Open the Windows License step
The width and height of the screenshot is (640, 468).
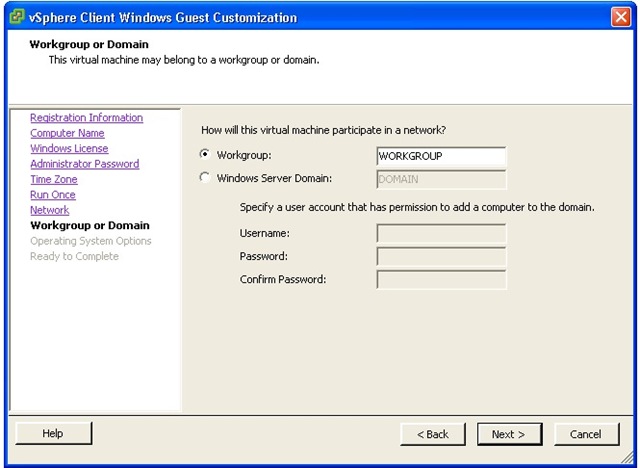[x=69, y=149]
